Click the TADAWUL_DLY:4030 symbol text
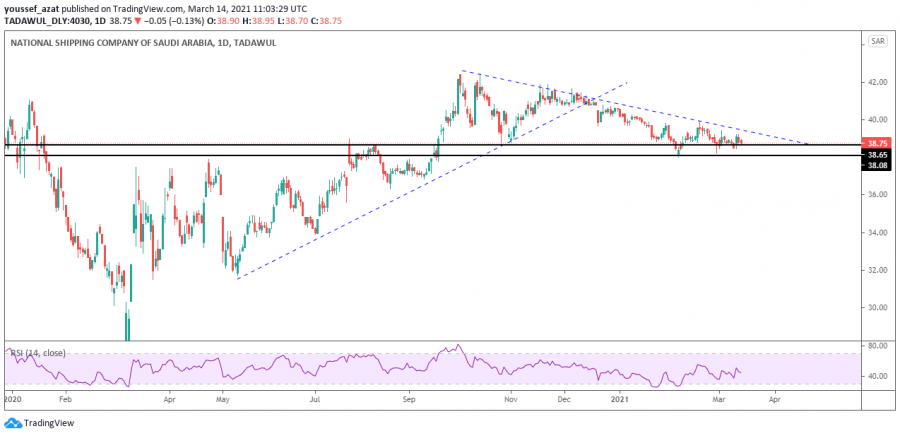The height and width of the screenshot is (436, 900). (x=42, y=18)
